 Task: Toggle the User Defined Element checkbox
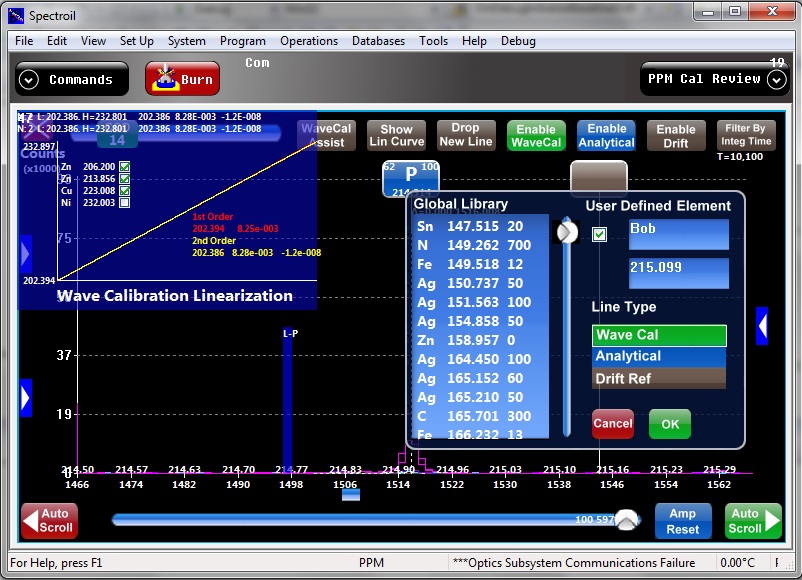pos(600,234)
